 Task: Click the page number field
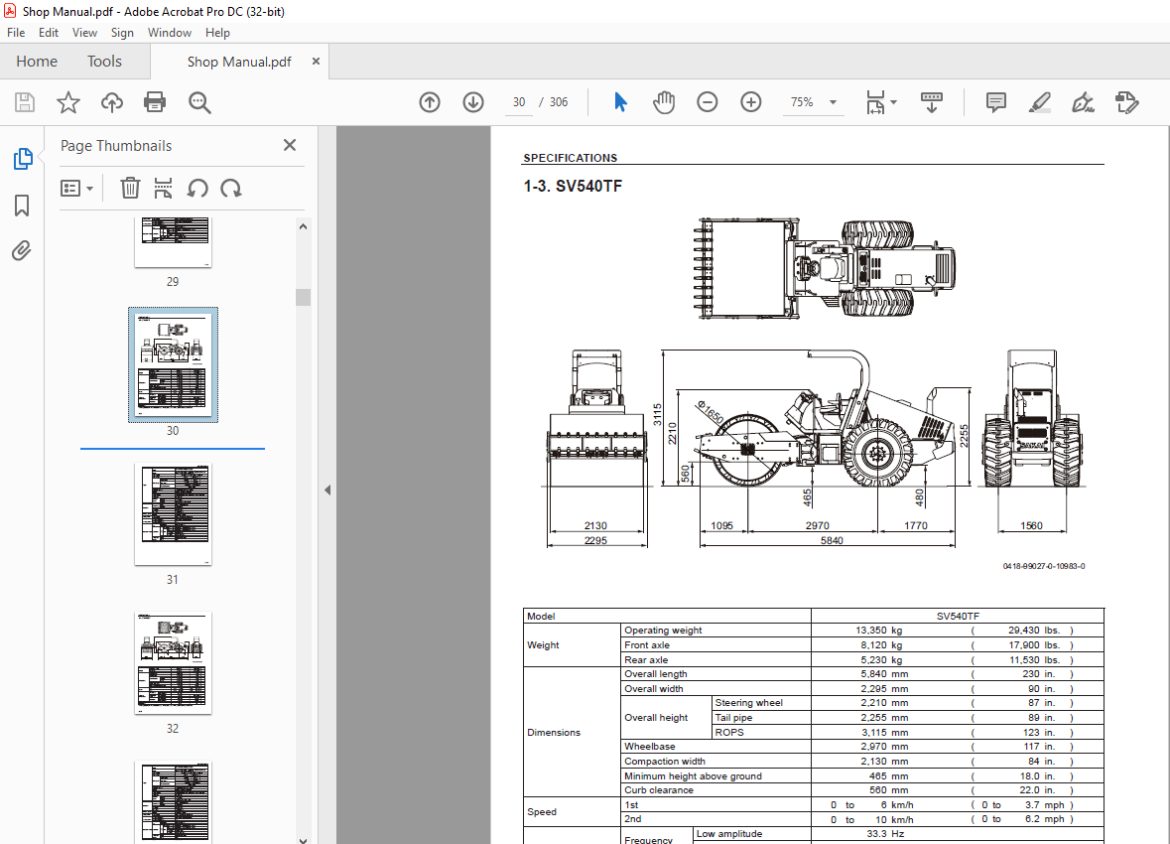click(x=519, y=102)
